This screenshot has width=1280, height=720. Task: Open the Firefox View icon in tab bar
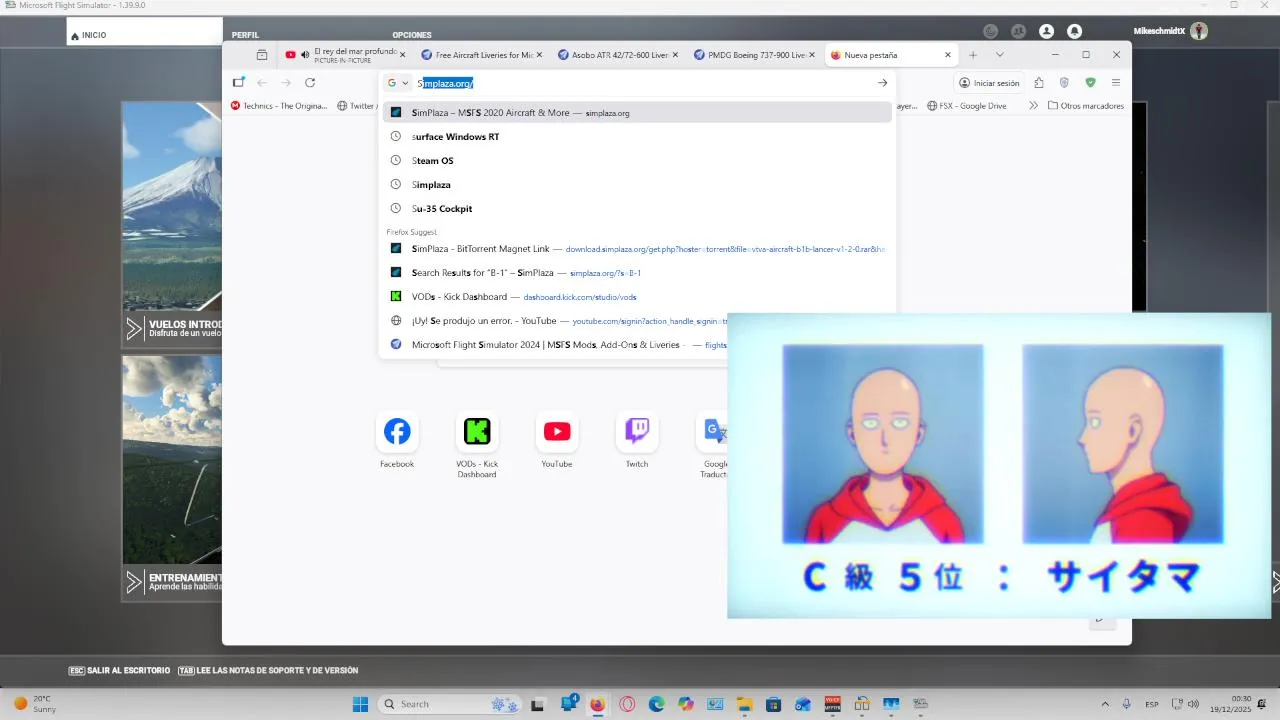click(261, 55)
